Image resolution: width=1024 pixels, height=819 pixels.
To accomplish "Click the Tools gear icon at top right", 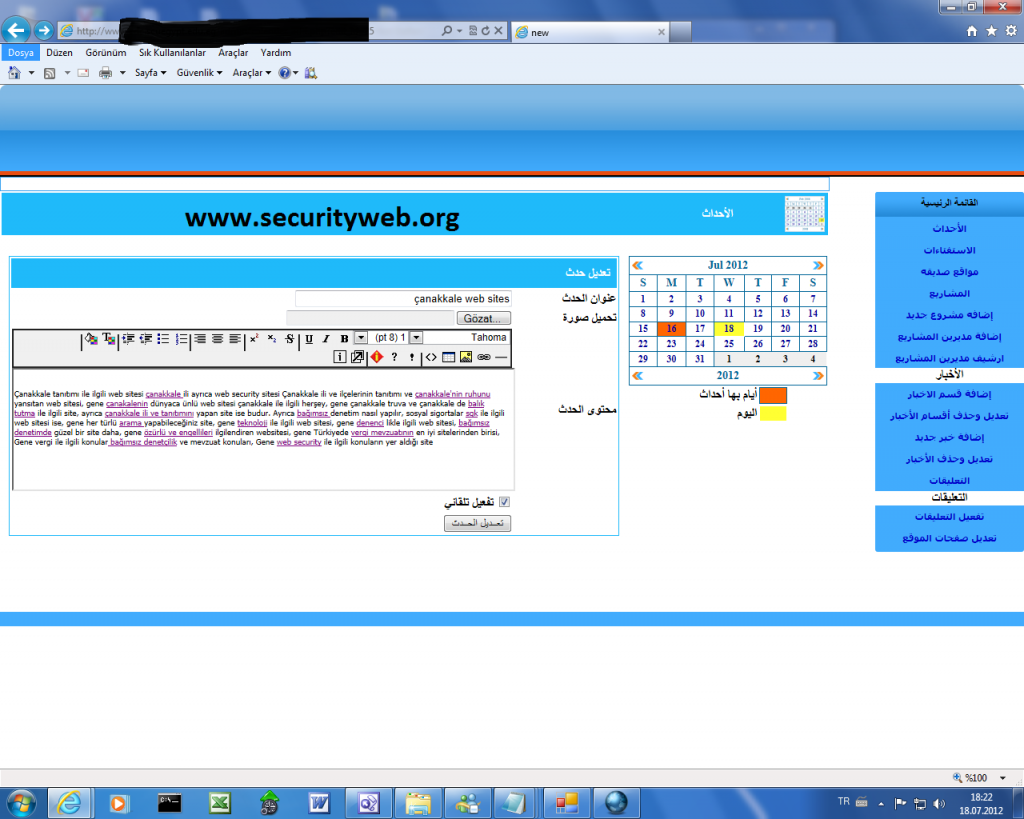I will [x=1011, y=31].
